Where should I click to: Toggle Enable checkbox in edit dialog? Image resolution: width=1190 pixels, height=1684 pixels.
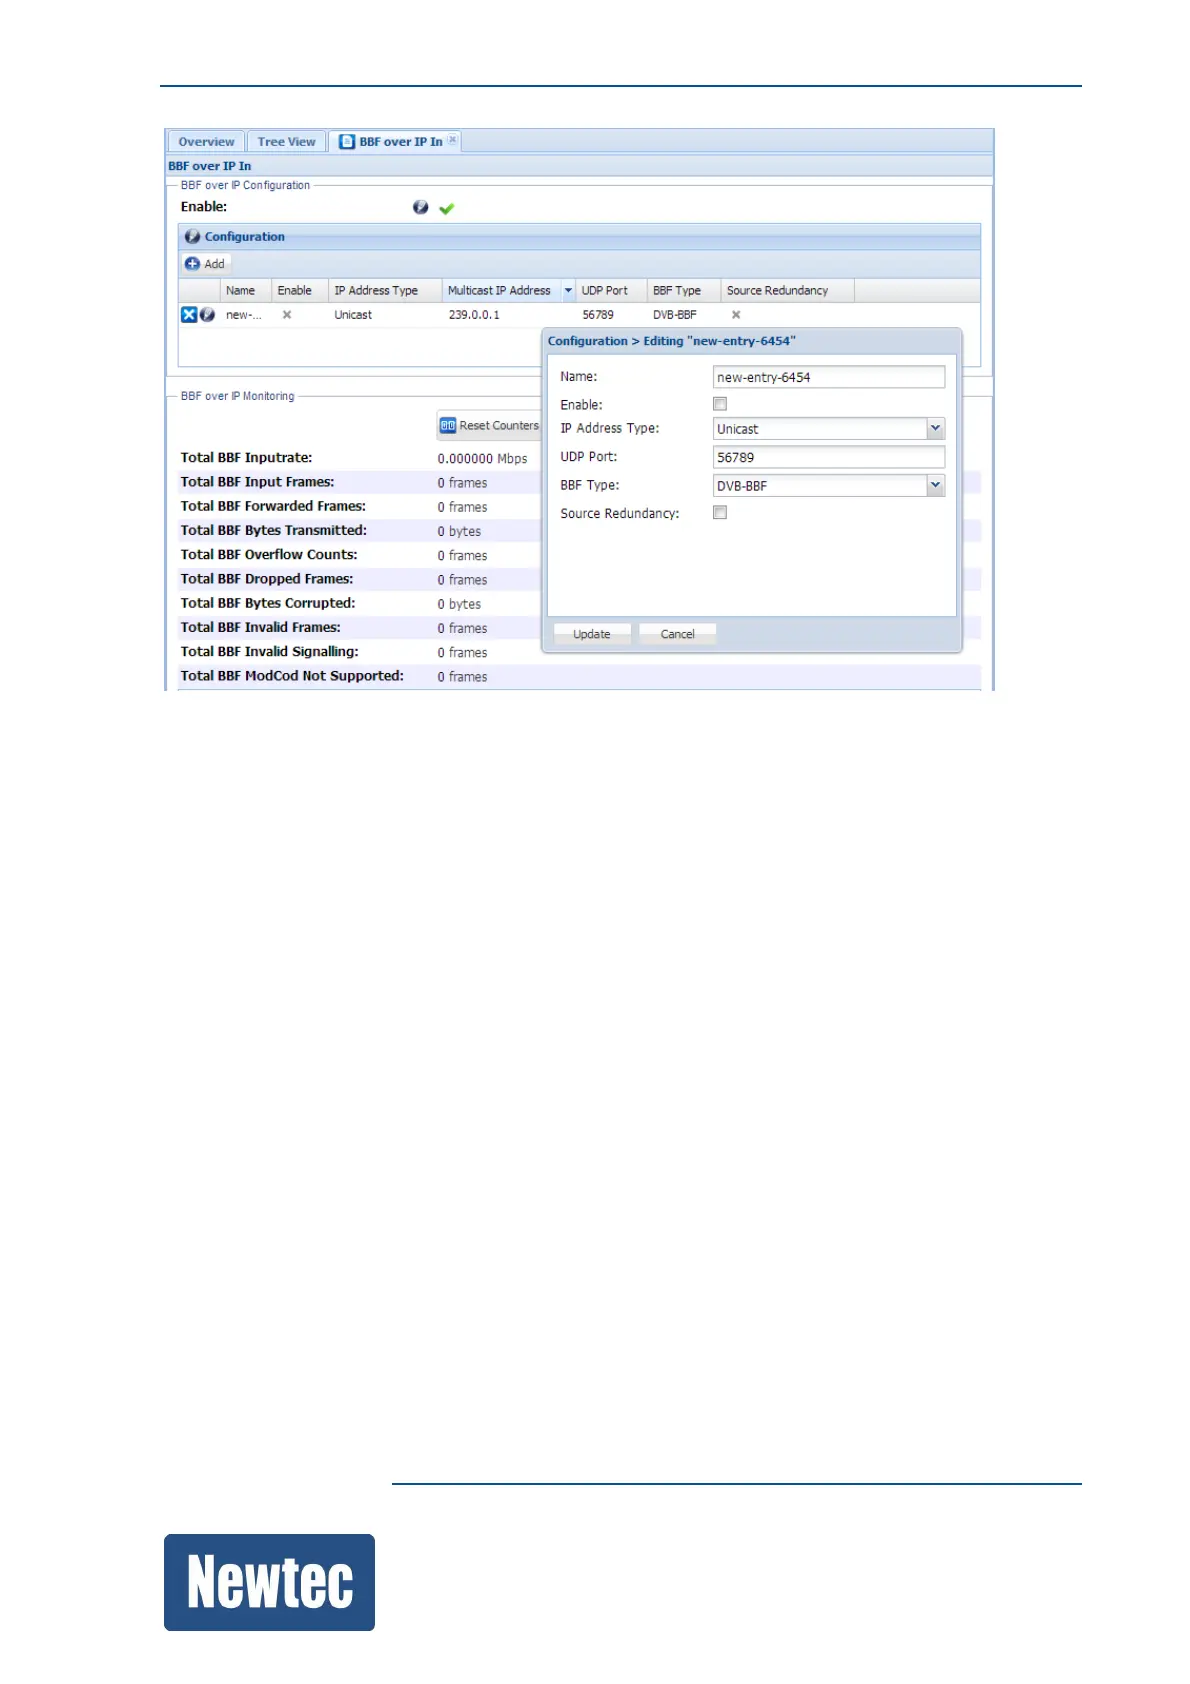point(720,404)
